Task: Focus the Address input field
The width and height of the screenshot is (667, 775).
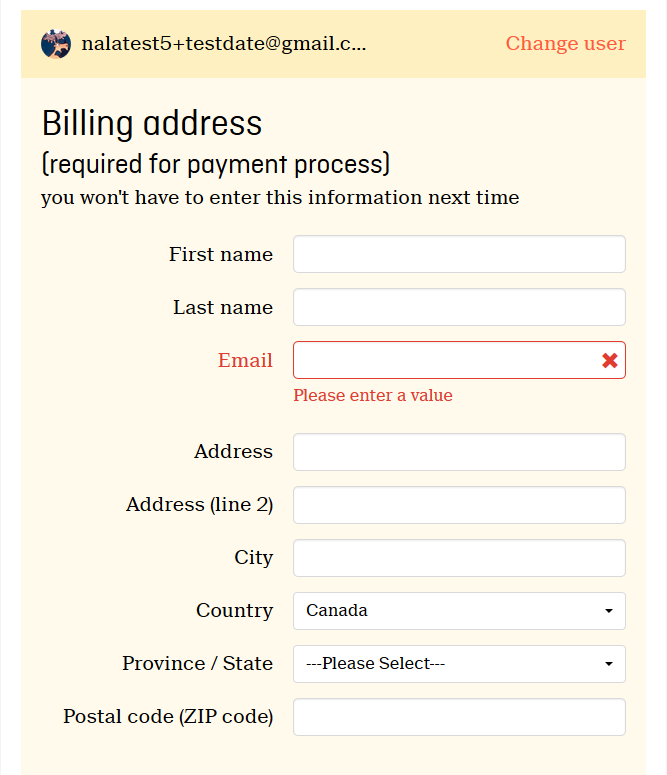Action: (x=459, y=452)
